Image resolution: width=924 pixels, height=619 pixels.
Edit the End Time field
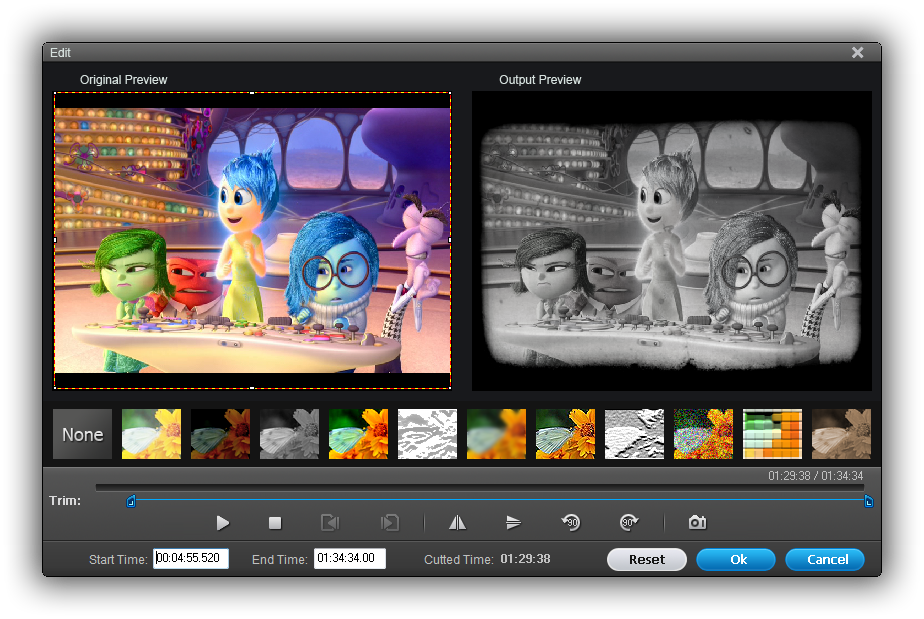coord(348,559)
